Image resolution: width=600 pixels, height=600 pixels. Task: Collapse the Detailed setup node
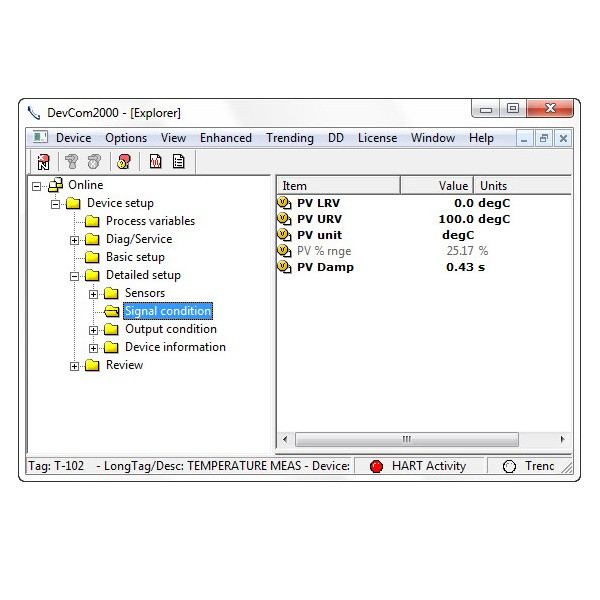[x=74, y=276]
